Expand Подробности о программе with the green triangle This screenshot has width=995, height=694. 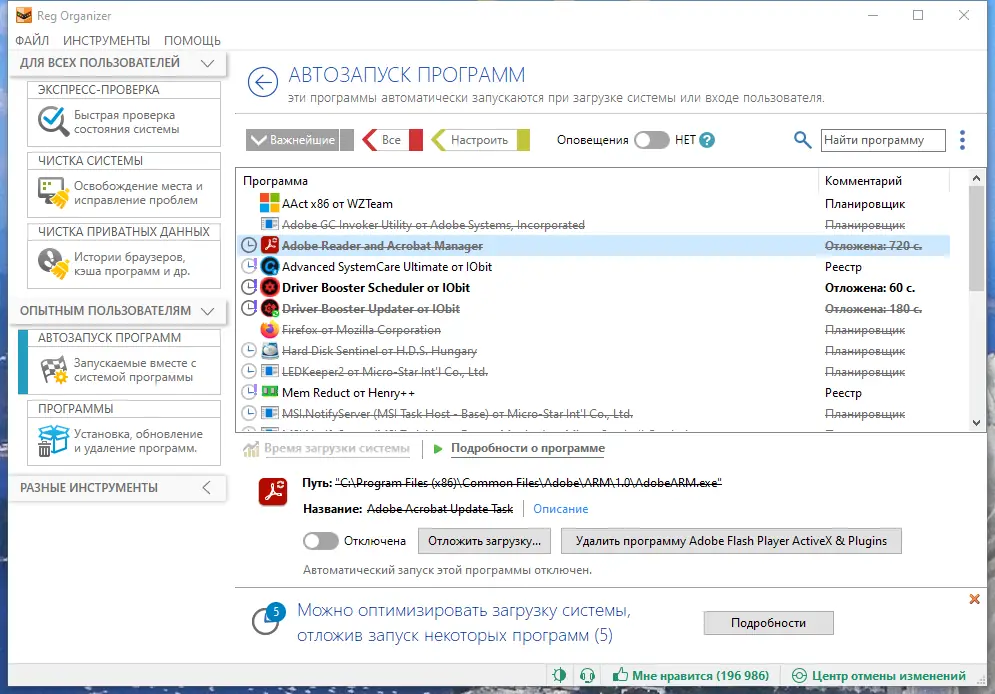pos(438,448)
